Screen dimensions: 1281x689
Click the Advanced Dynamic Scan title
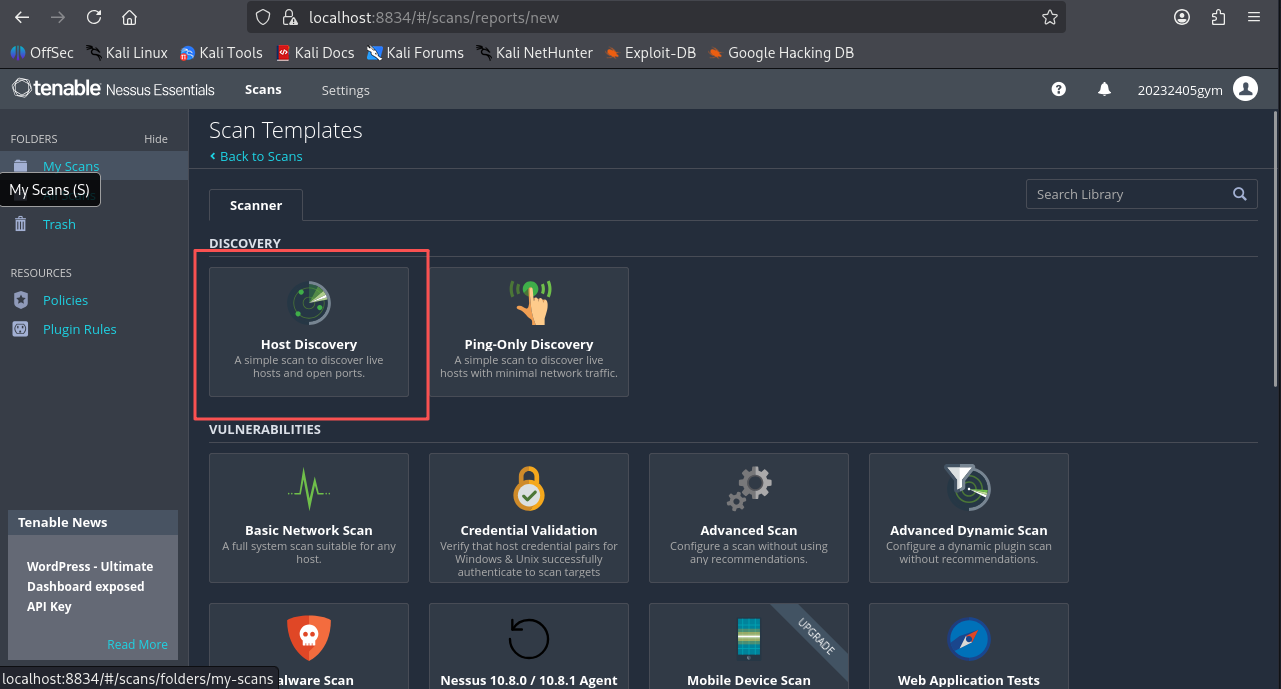(969, 530)
